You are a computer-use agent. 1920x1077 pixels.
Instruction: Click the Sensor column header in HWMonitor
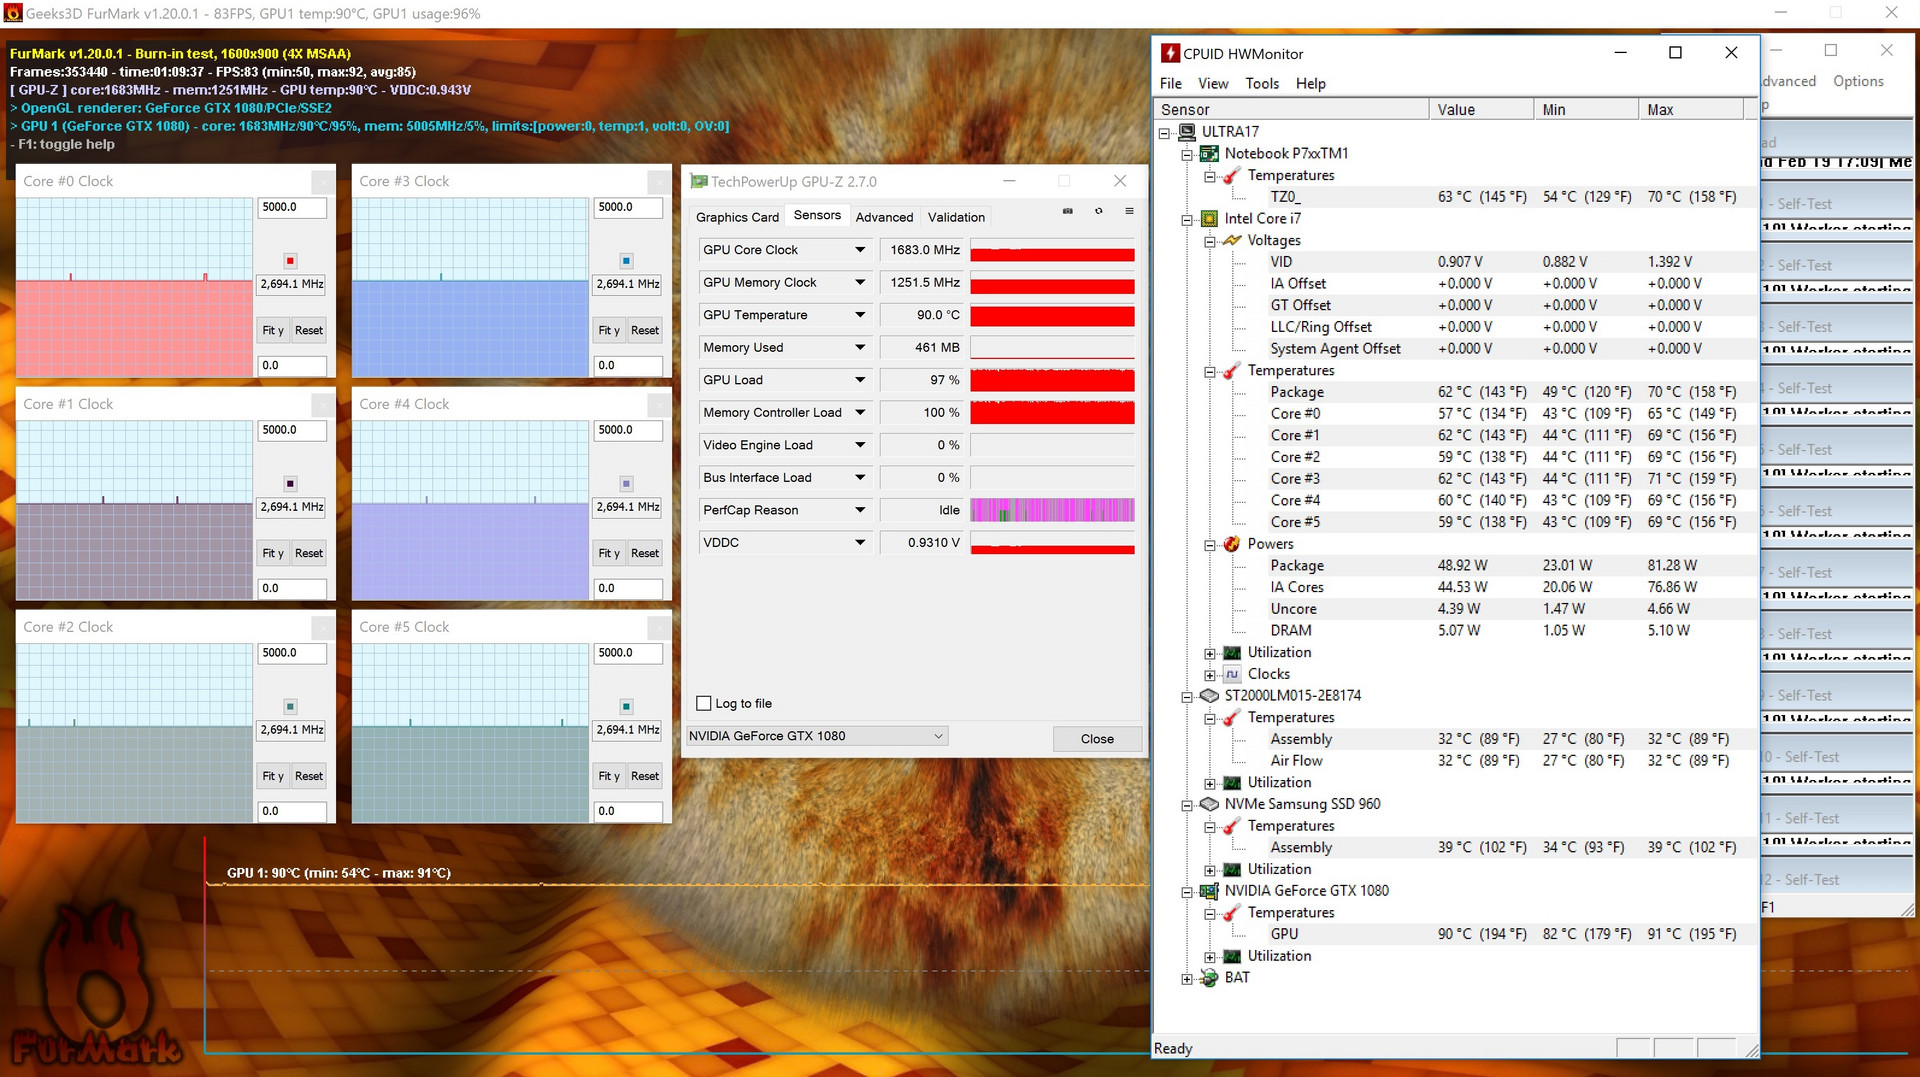(1292, 109)
